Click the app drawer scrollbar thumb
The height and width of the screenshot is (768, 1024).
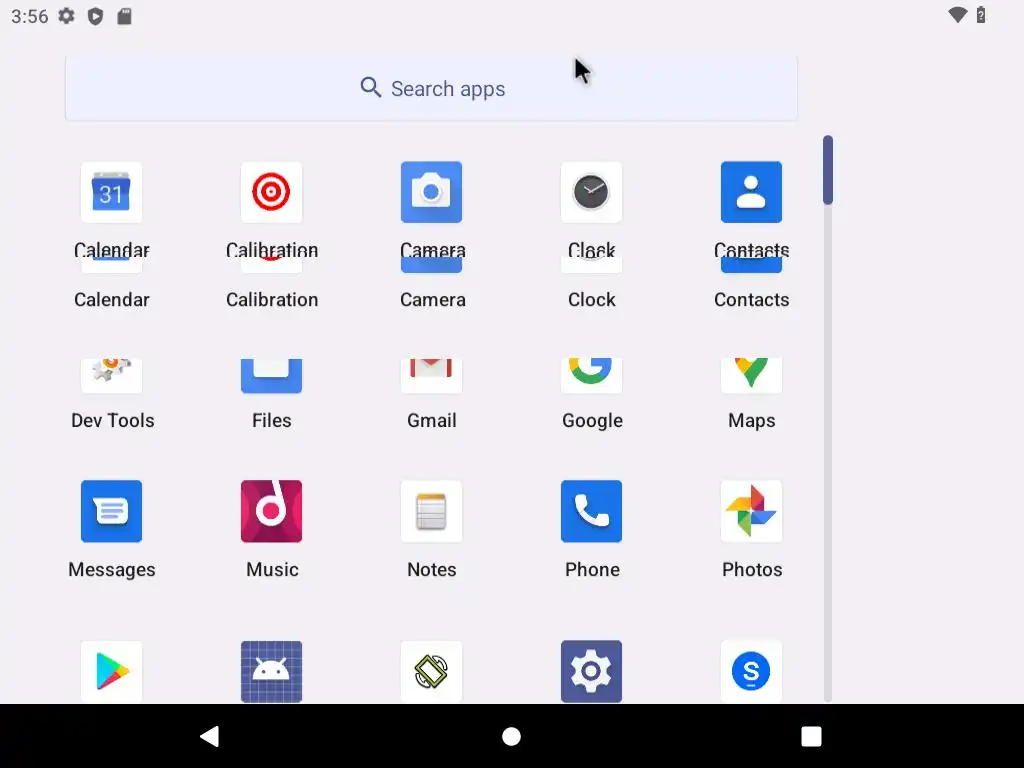tap(827, 170)
